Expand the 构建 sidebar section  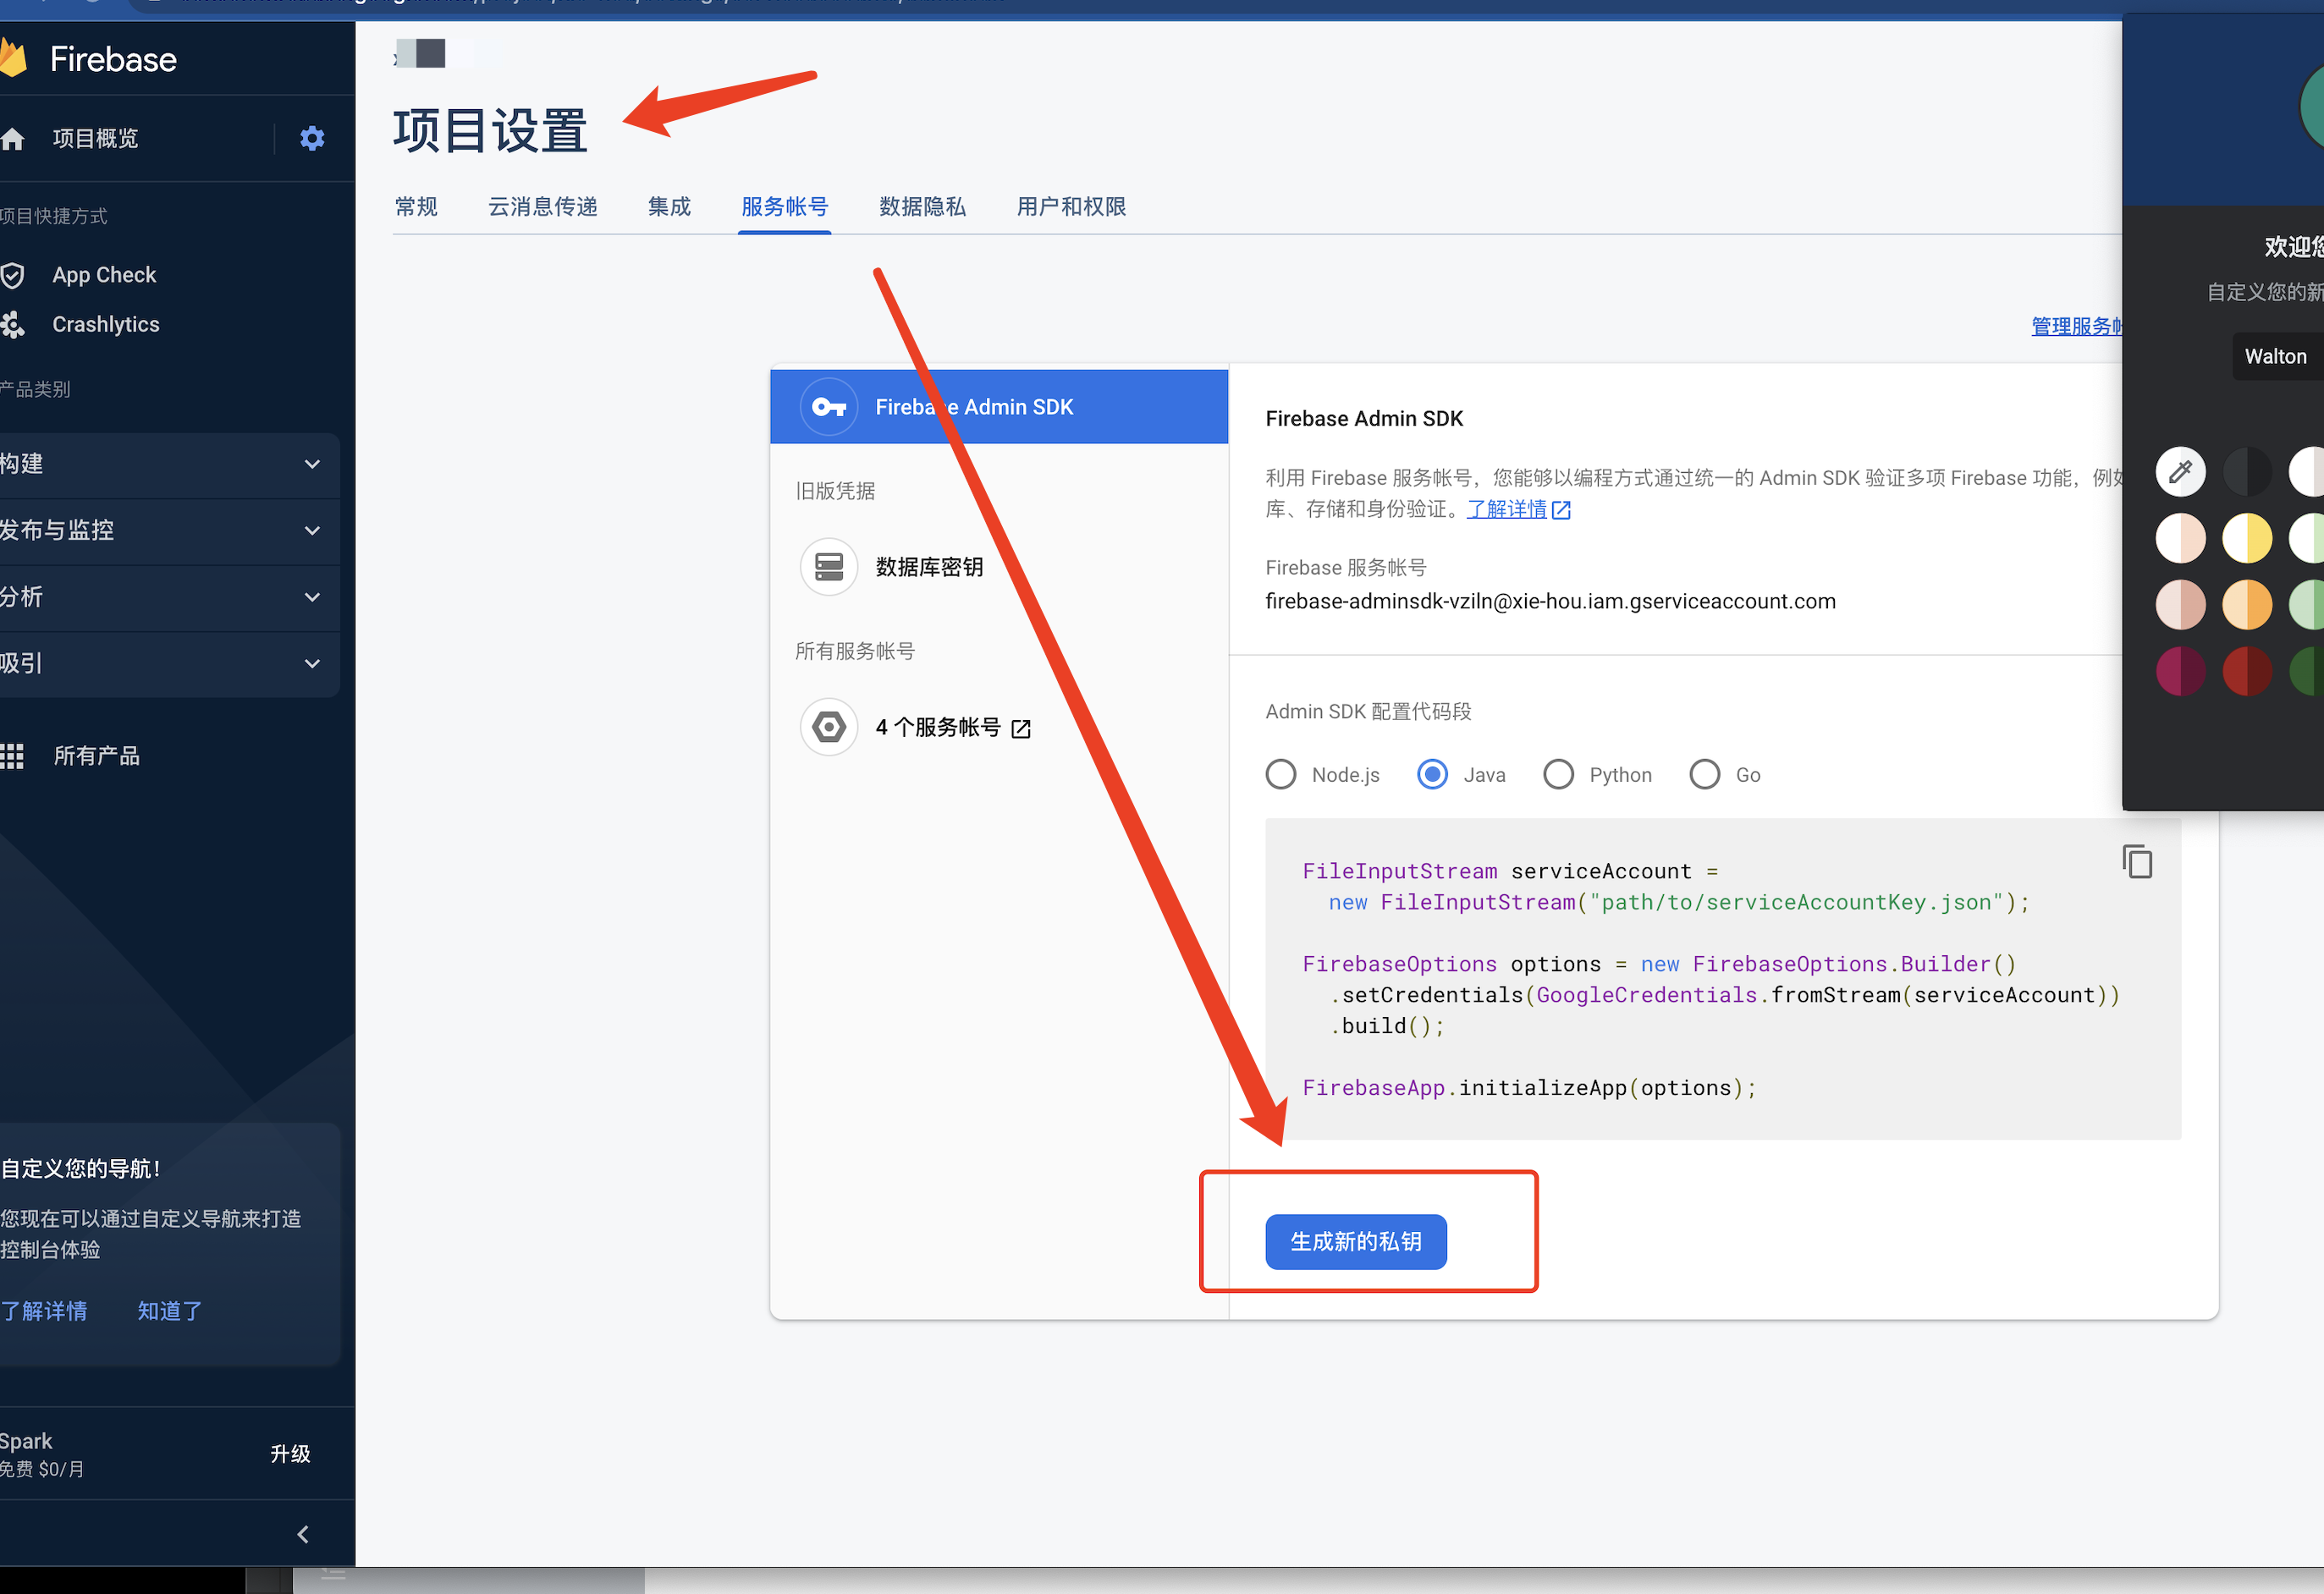pyautogui.click(x=312, y=464)
